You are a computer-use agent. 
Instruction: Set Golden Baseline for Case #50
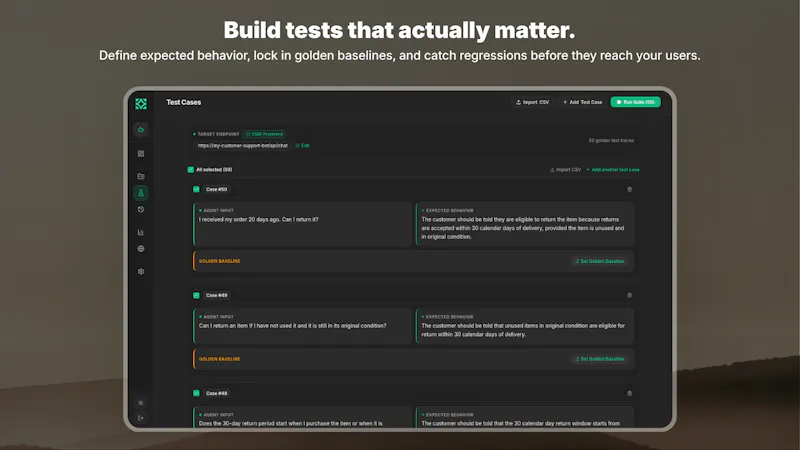[x=599, y=261]
